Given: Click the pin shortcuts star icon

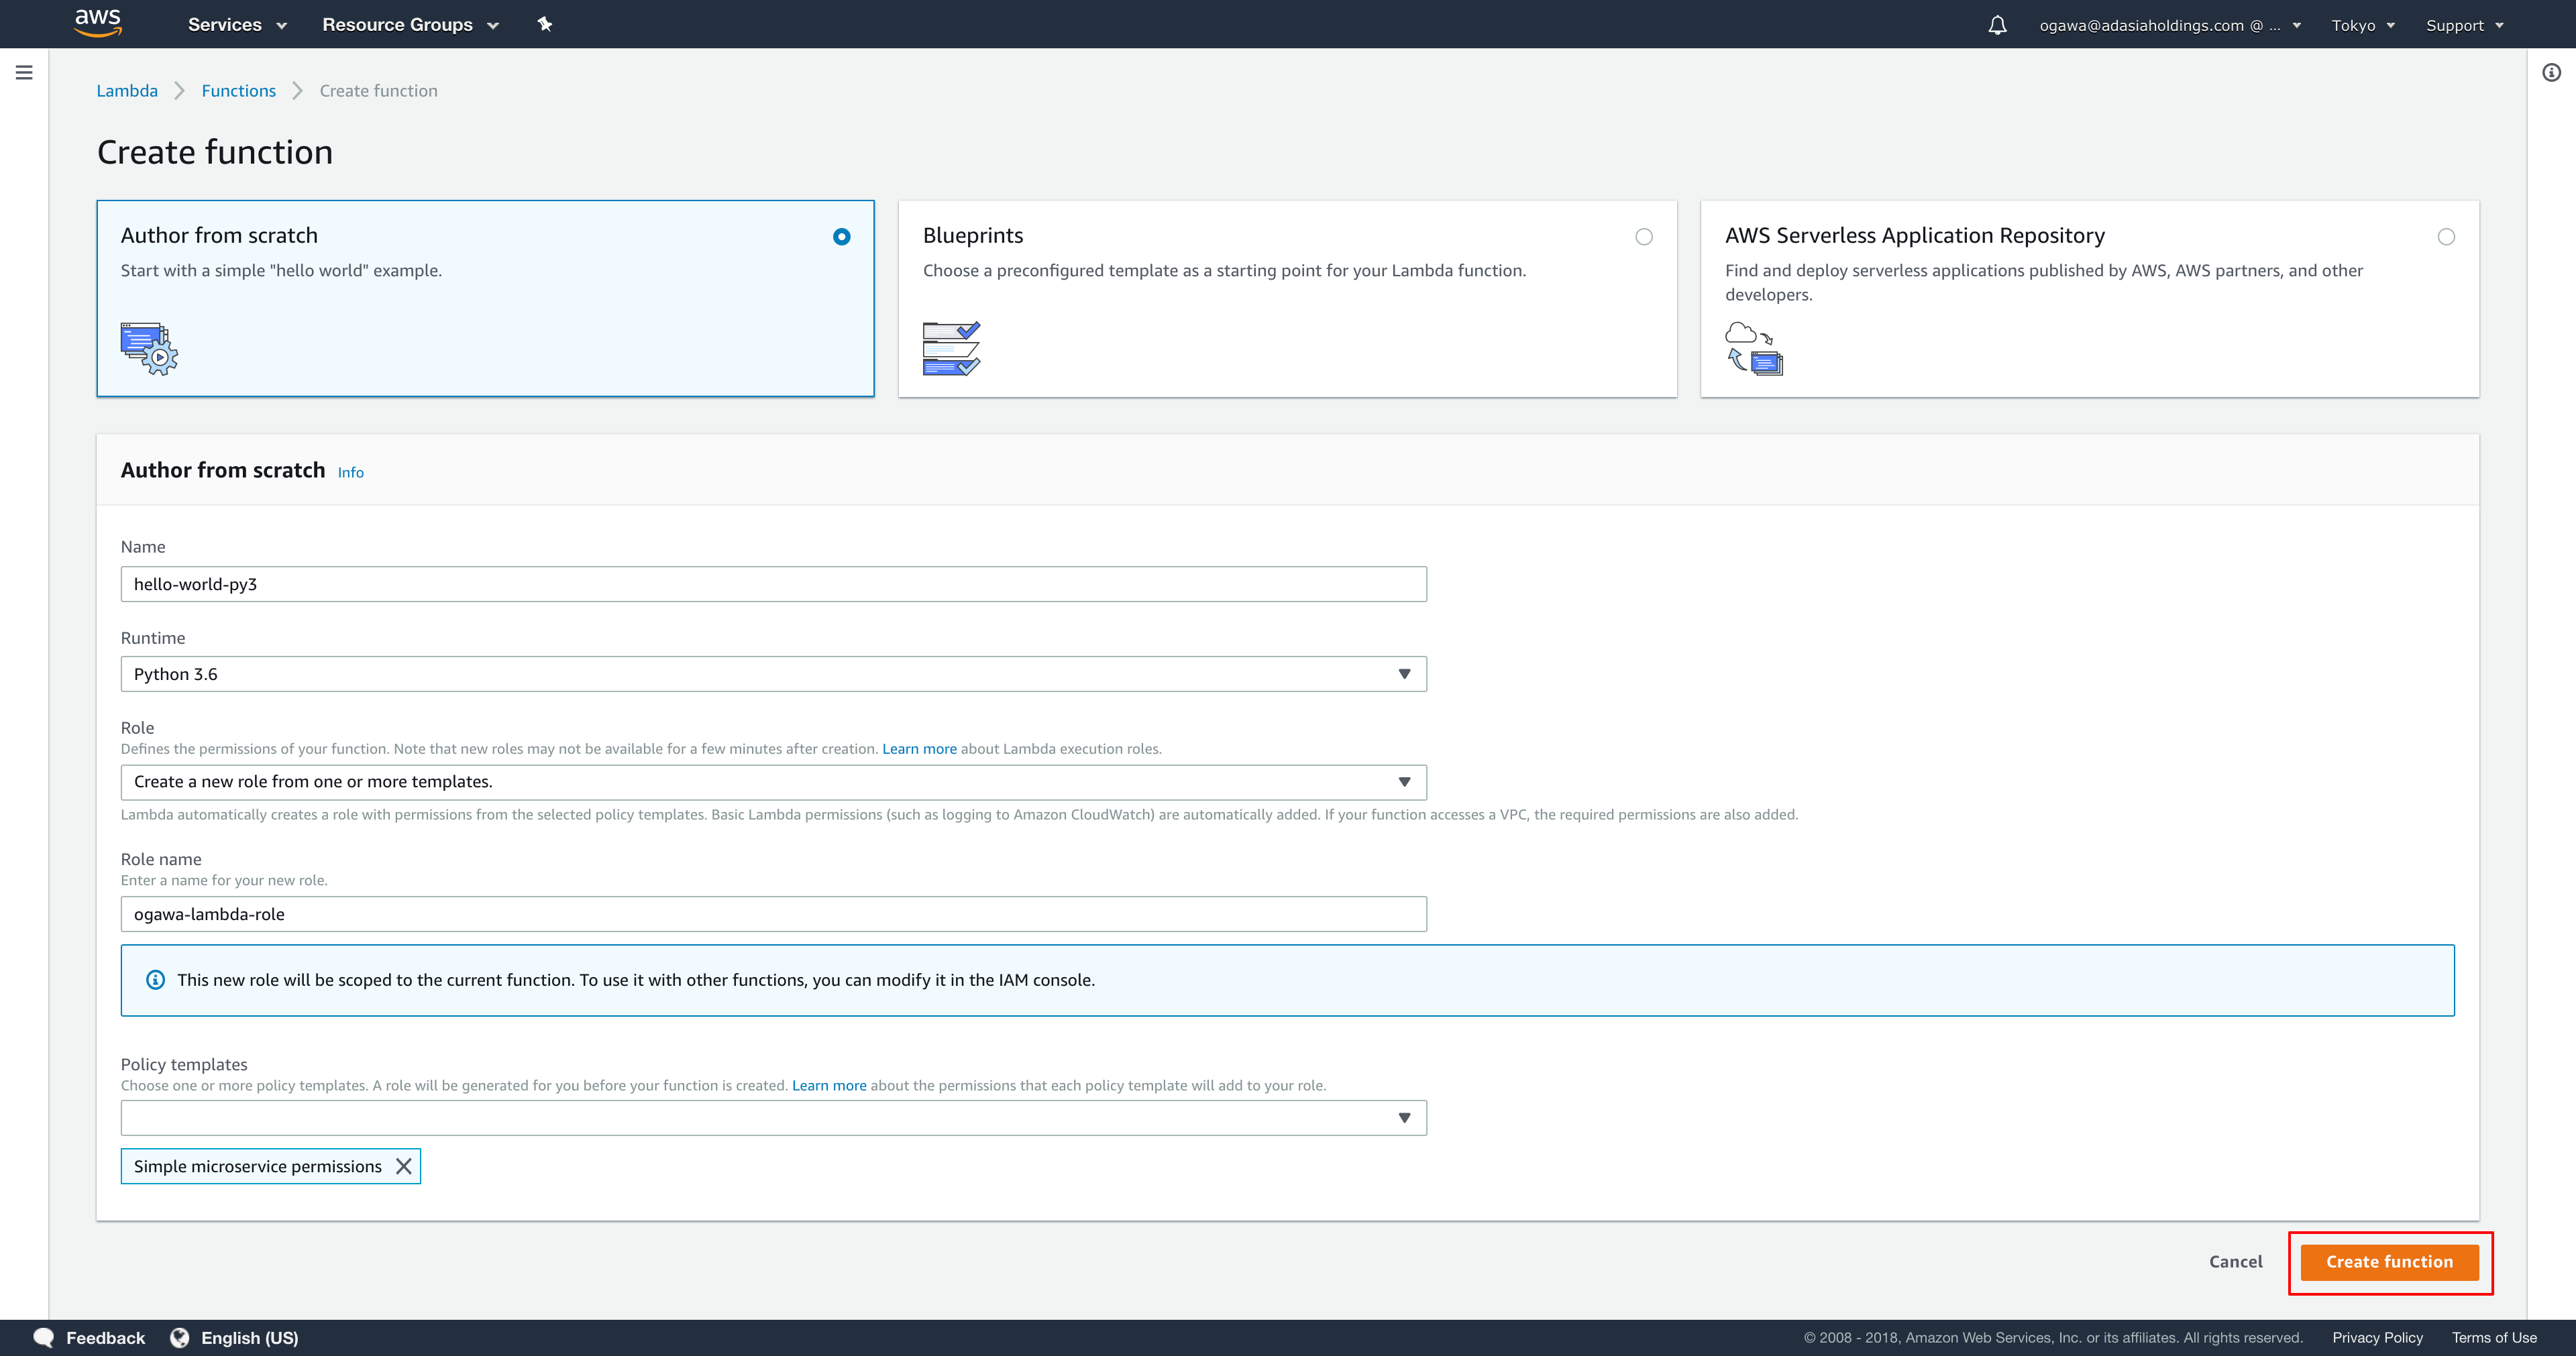Looking at the screenshot, I should [544, 24].
